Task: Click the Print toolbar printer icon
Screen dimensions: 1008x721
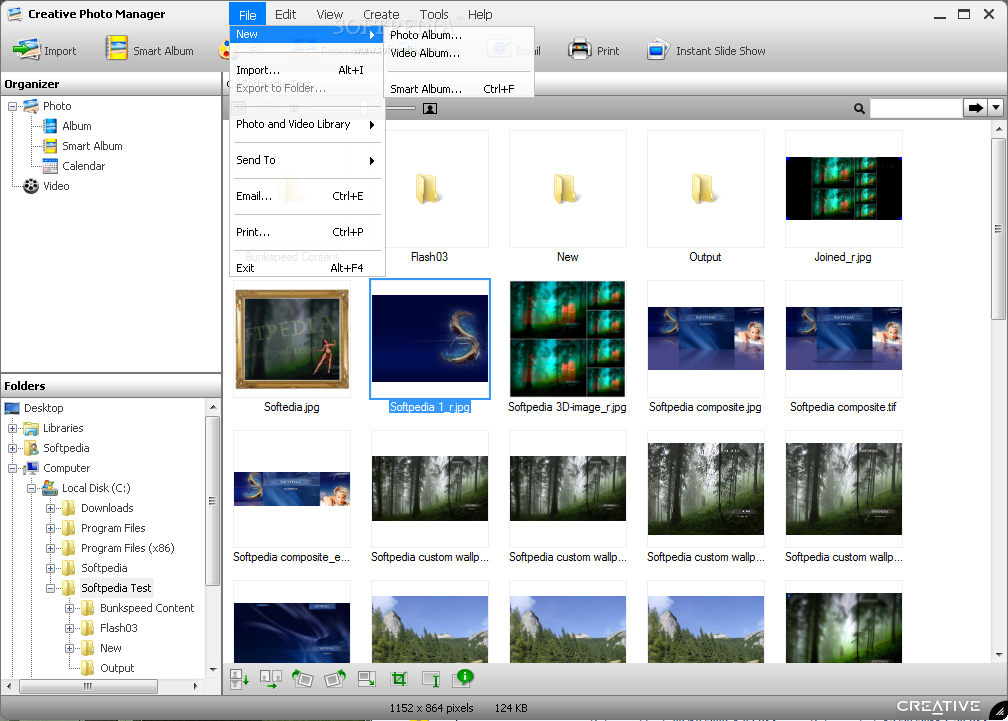Action: [x=579, y=49]
